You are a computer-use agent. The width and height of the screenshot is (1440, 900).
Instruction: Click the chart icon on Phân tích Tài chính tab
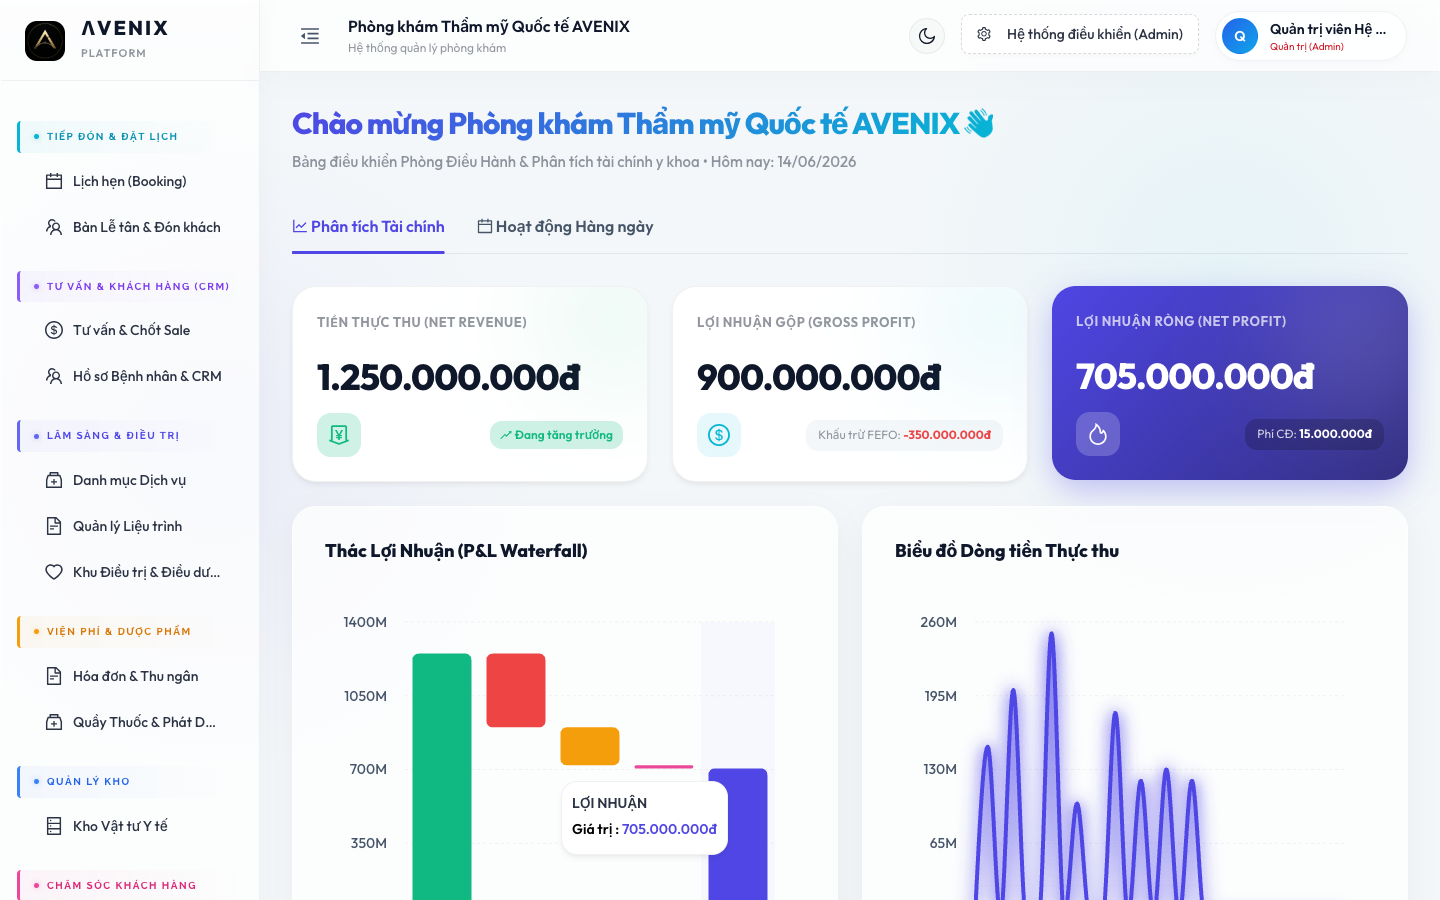coord(300,226)
